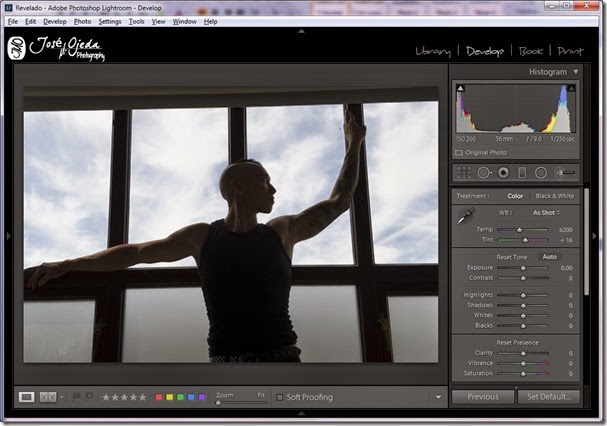Show the left panel group arrow

pyautogui.click(x=9, y=235)
